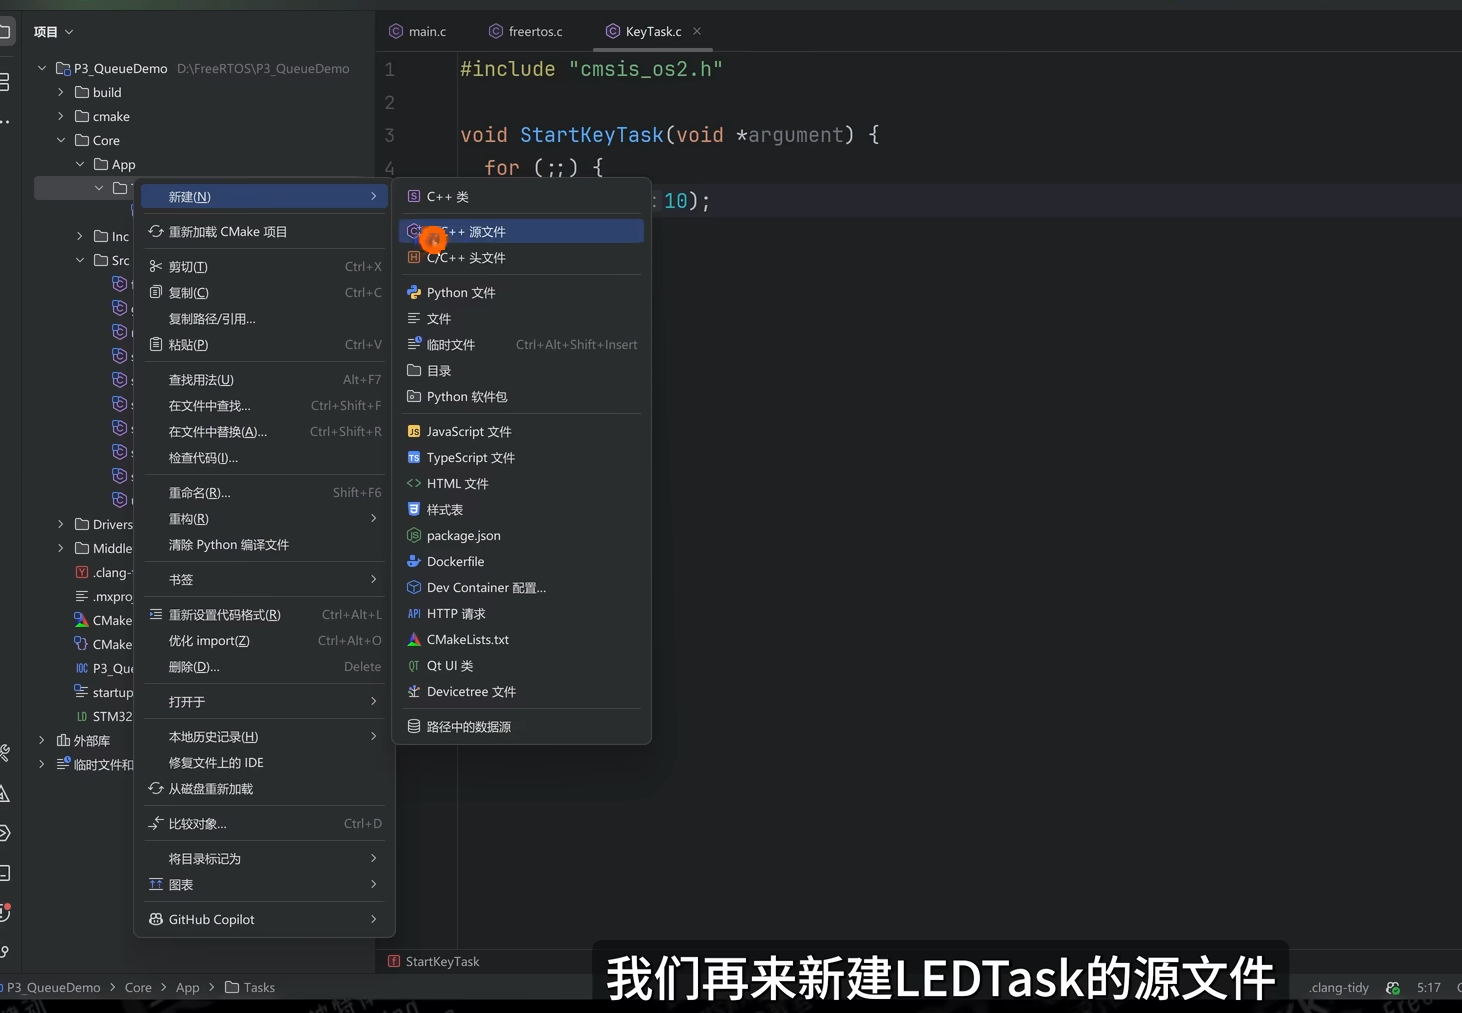Image resolution: width=1462 pixels, height=1013 pixels.
Task: Click the Dockerfile icon
Action: 414,561
